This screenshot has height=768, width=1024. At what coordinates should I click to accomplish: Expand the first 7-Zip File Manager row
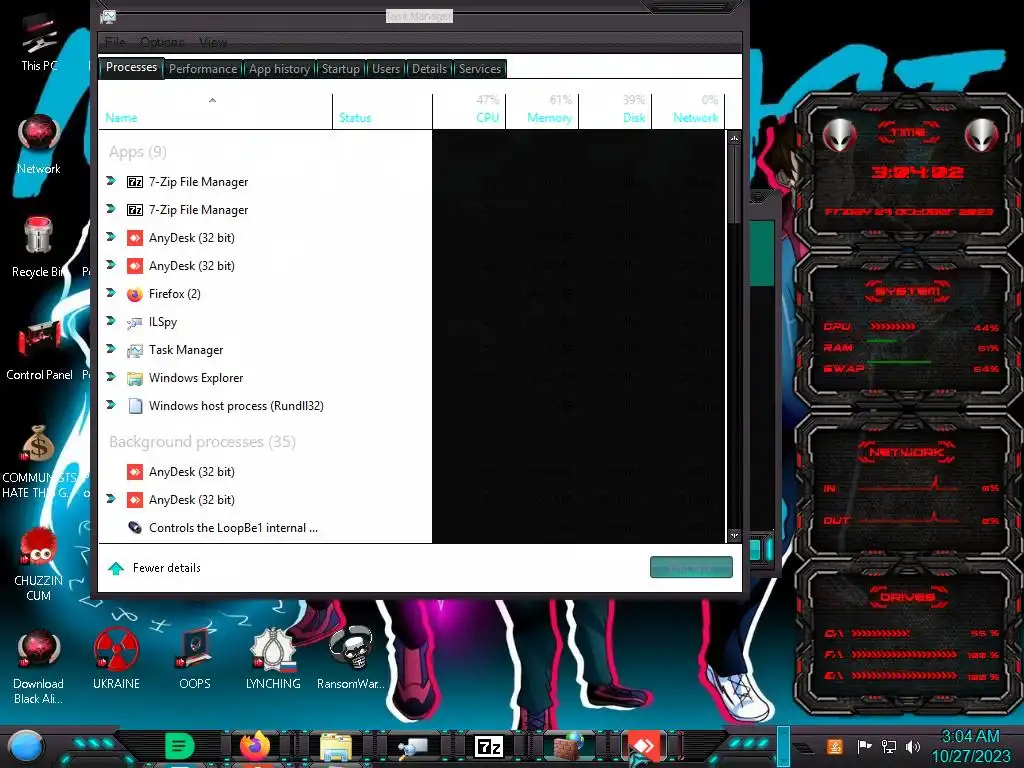(x=111, y=181)
